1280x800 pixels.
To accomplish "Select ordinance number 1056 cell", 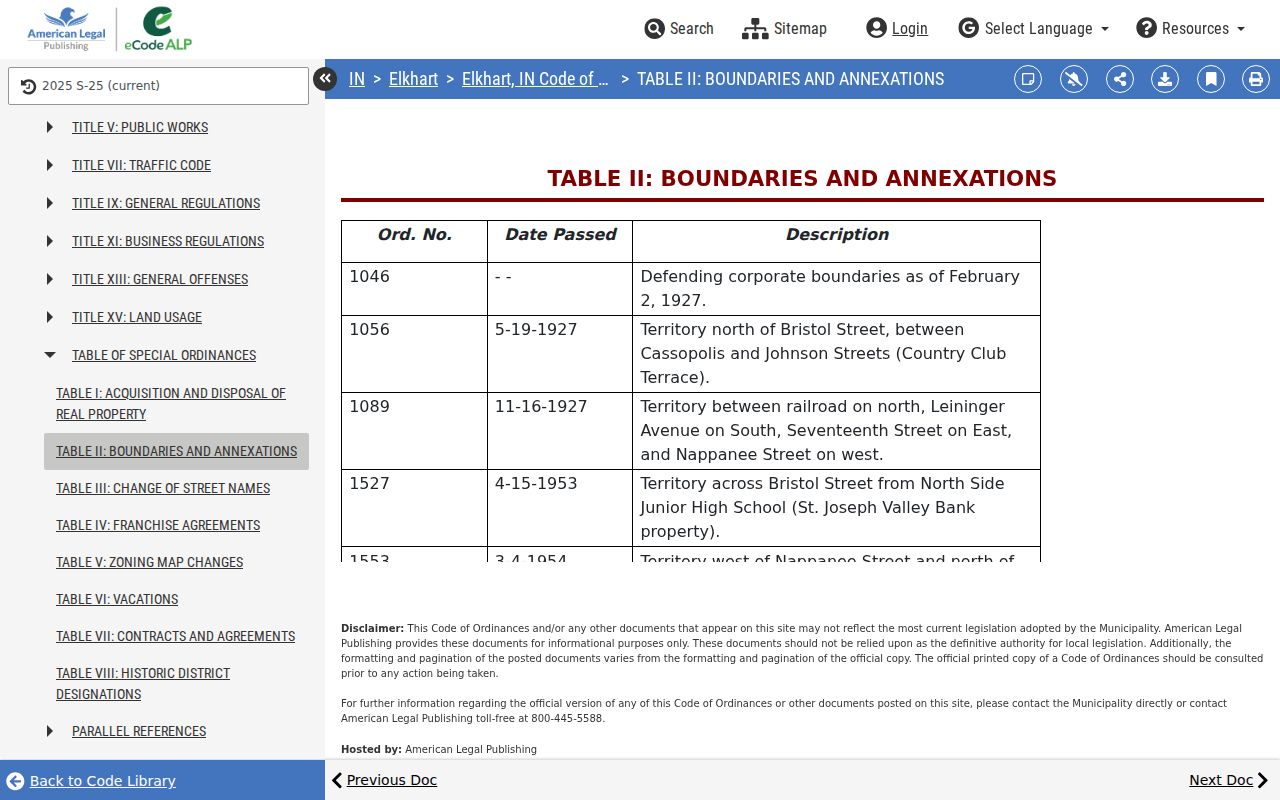I will pyautogui.click(x=414, y=354).
